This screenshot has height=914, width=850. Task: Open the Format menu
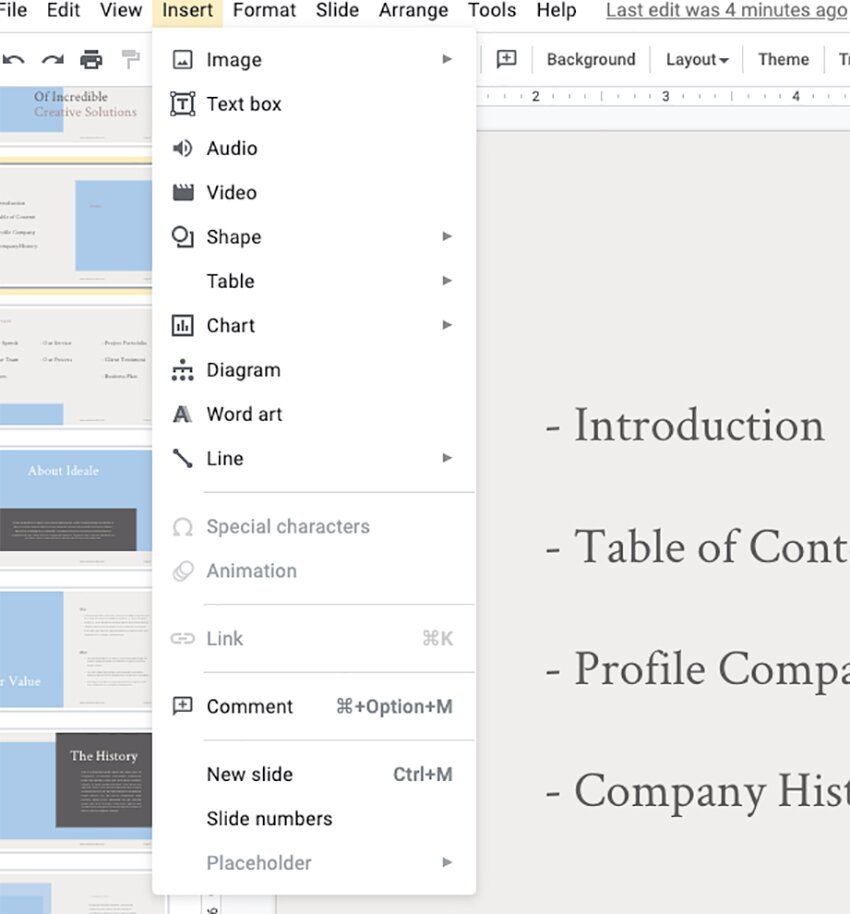pyautogui.click(x=264, y=11)
